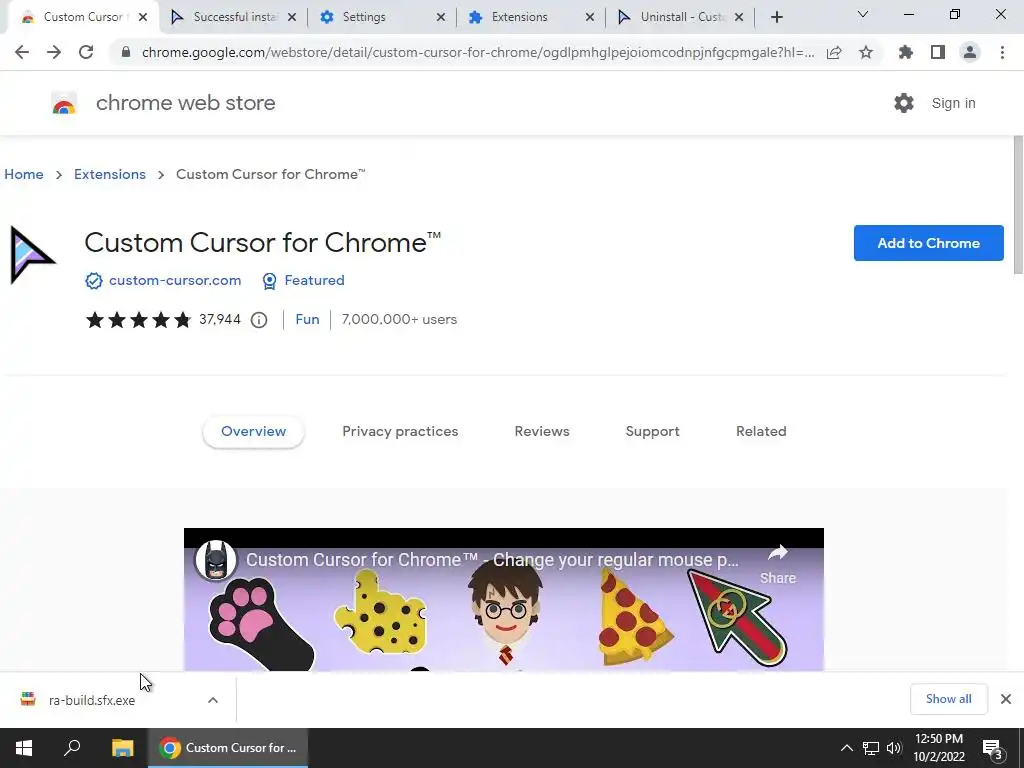Open volume control in tray

(894, 748)
